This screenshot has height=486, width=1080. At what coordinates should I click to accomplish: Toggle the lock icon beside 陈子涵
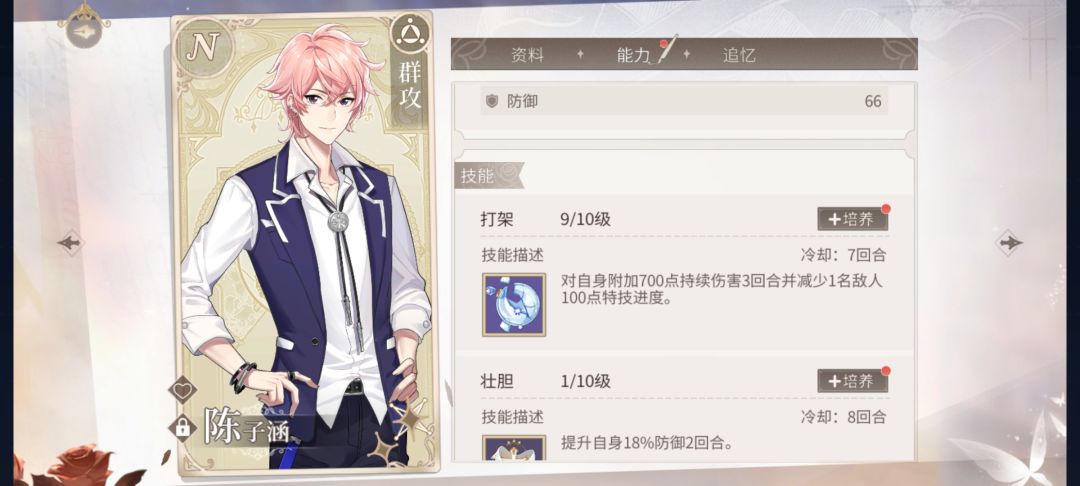[183, 427]
